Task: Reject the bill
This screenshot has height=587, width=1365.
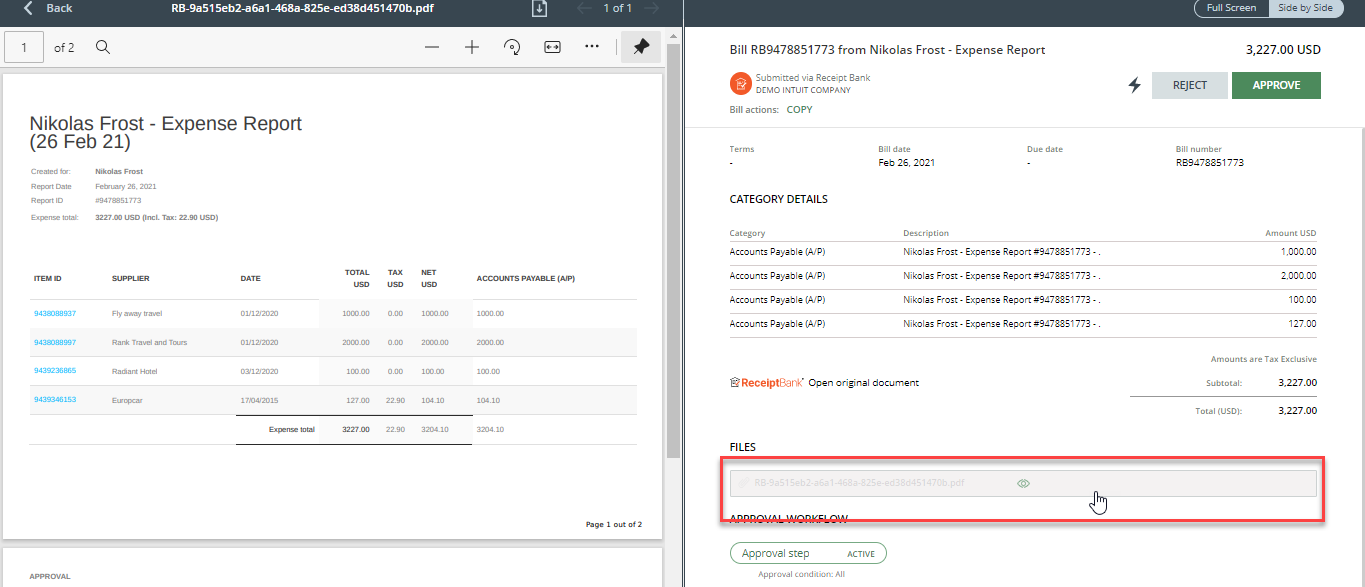Action: [1190, 86]
